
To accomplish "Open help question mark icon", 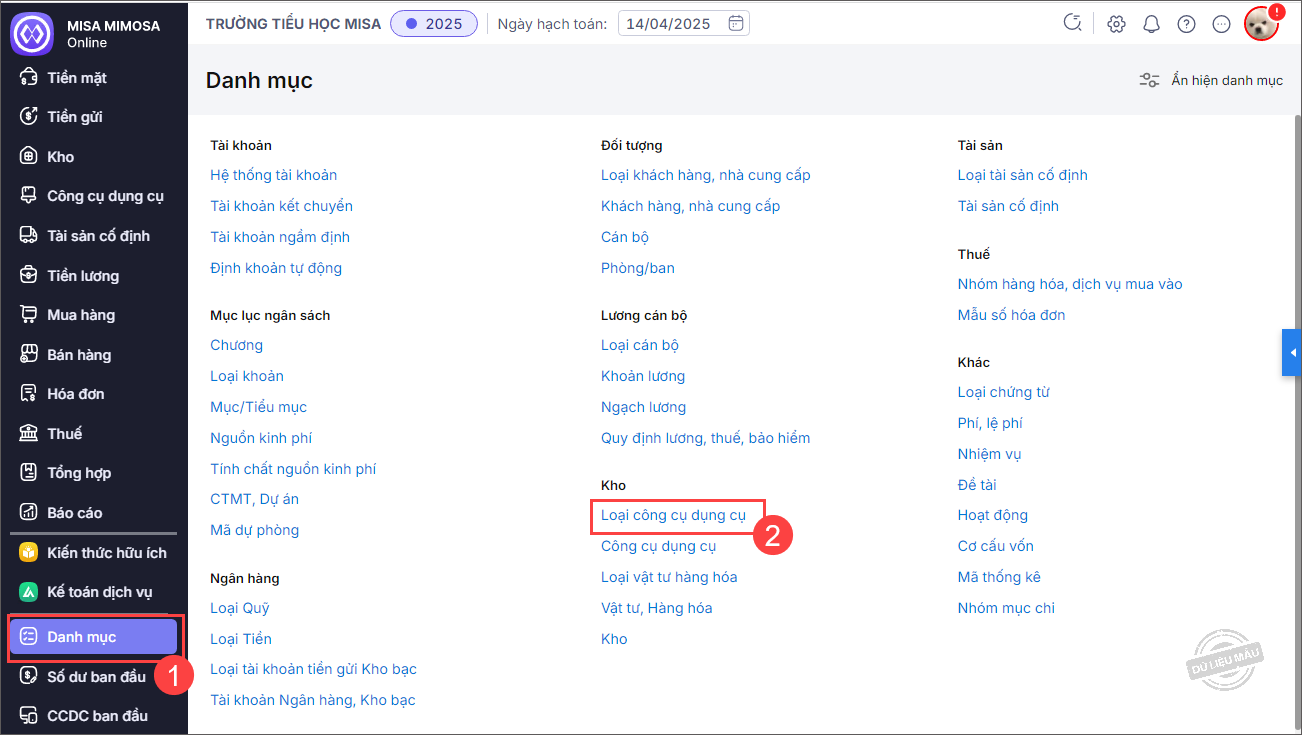I will click(1187, 24).
